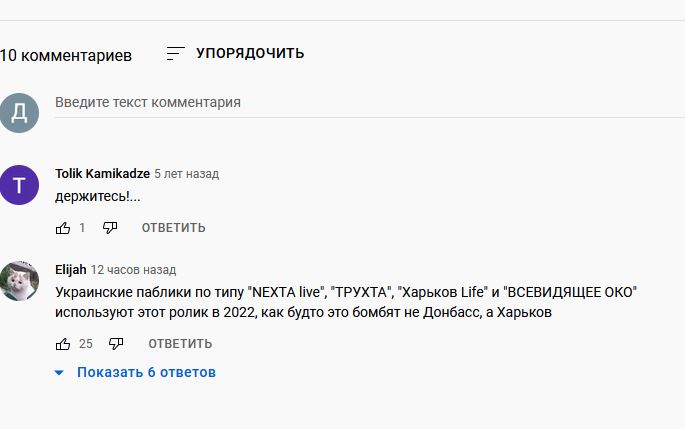Reply to Tolik Kamikadze's comment via ОТВЕТИТЬ
The width and height of the screenshot is (685, 429).
(173, 228)
